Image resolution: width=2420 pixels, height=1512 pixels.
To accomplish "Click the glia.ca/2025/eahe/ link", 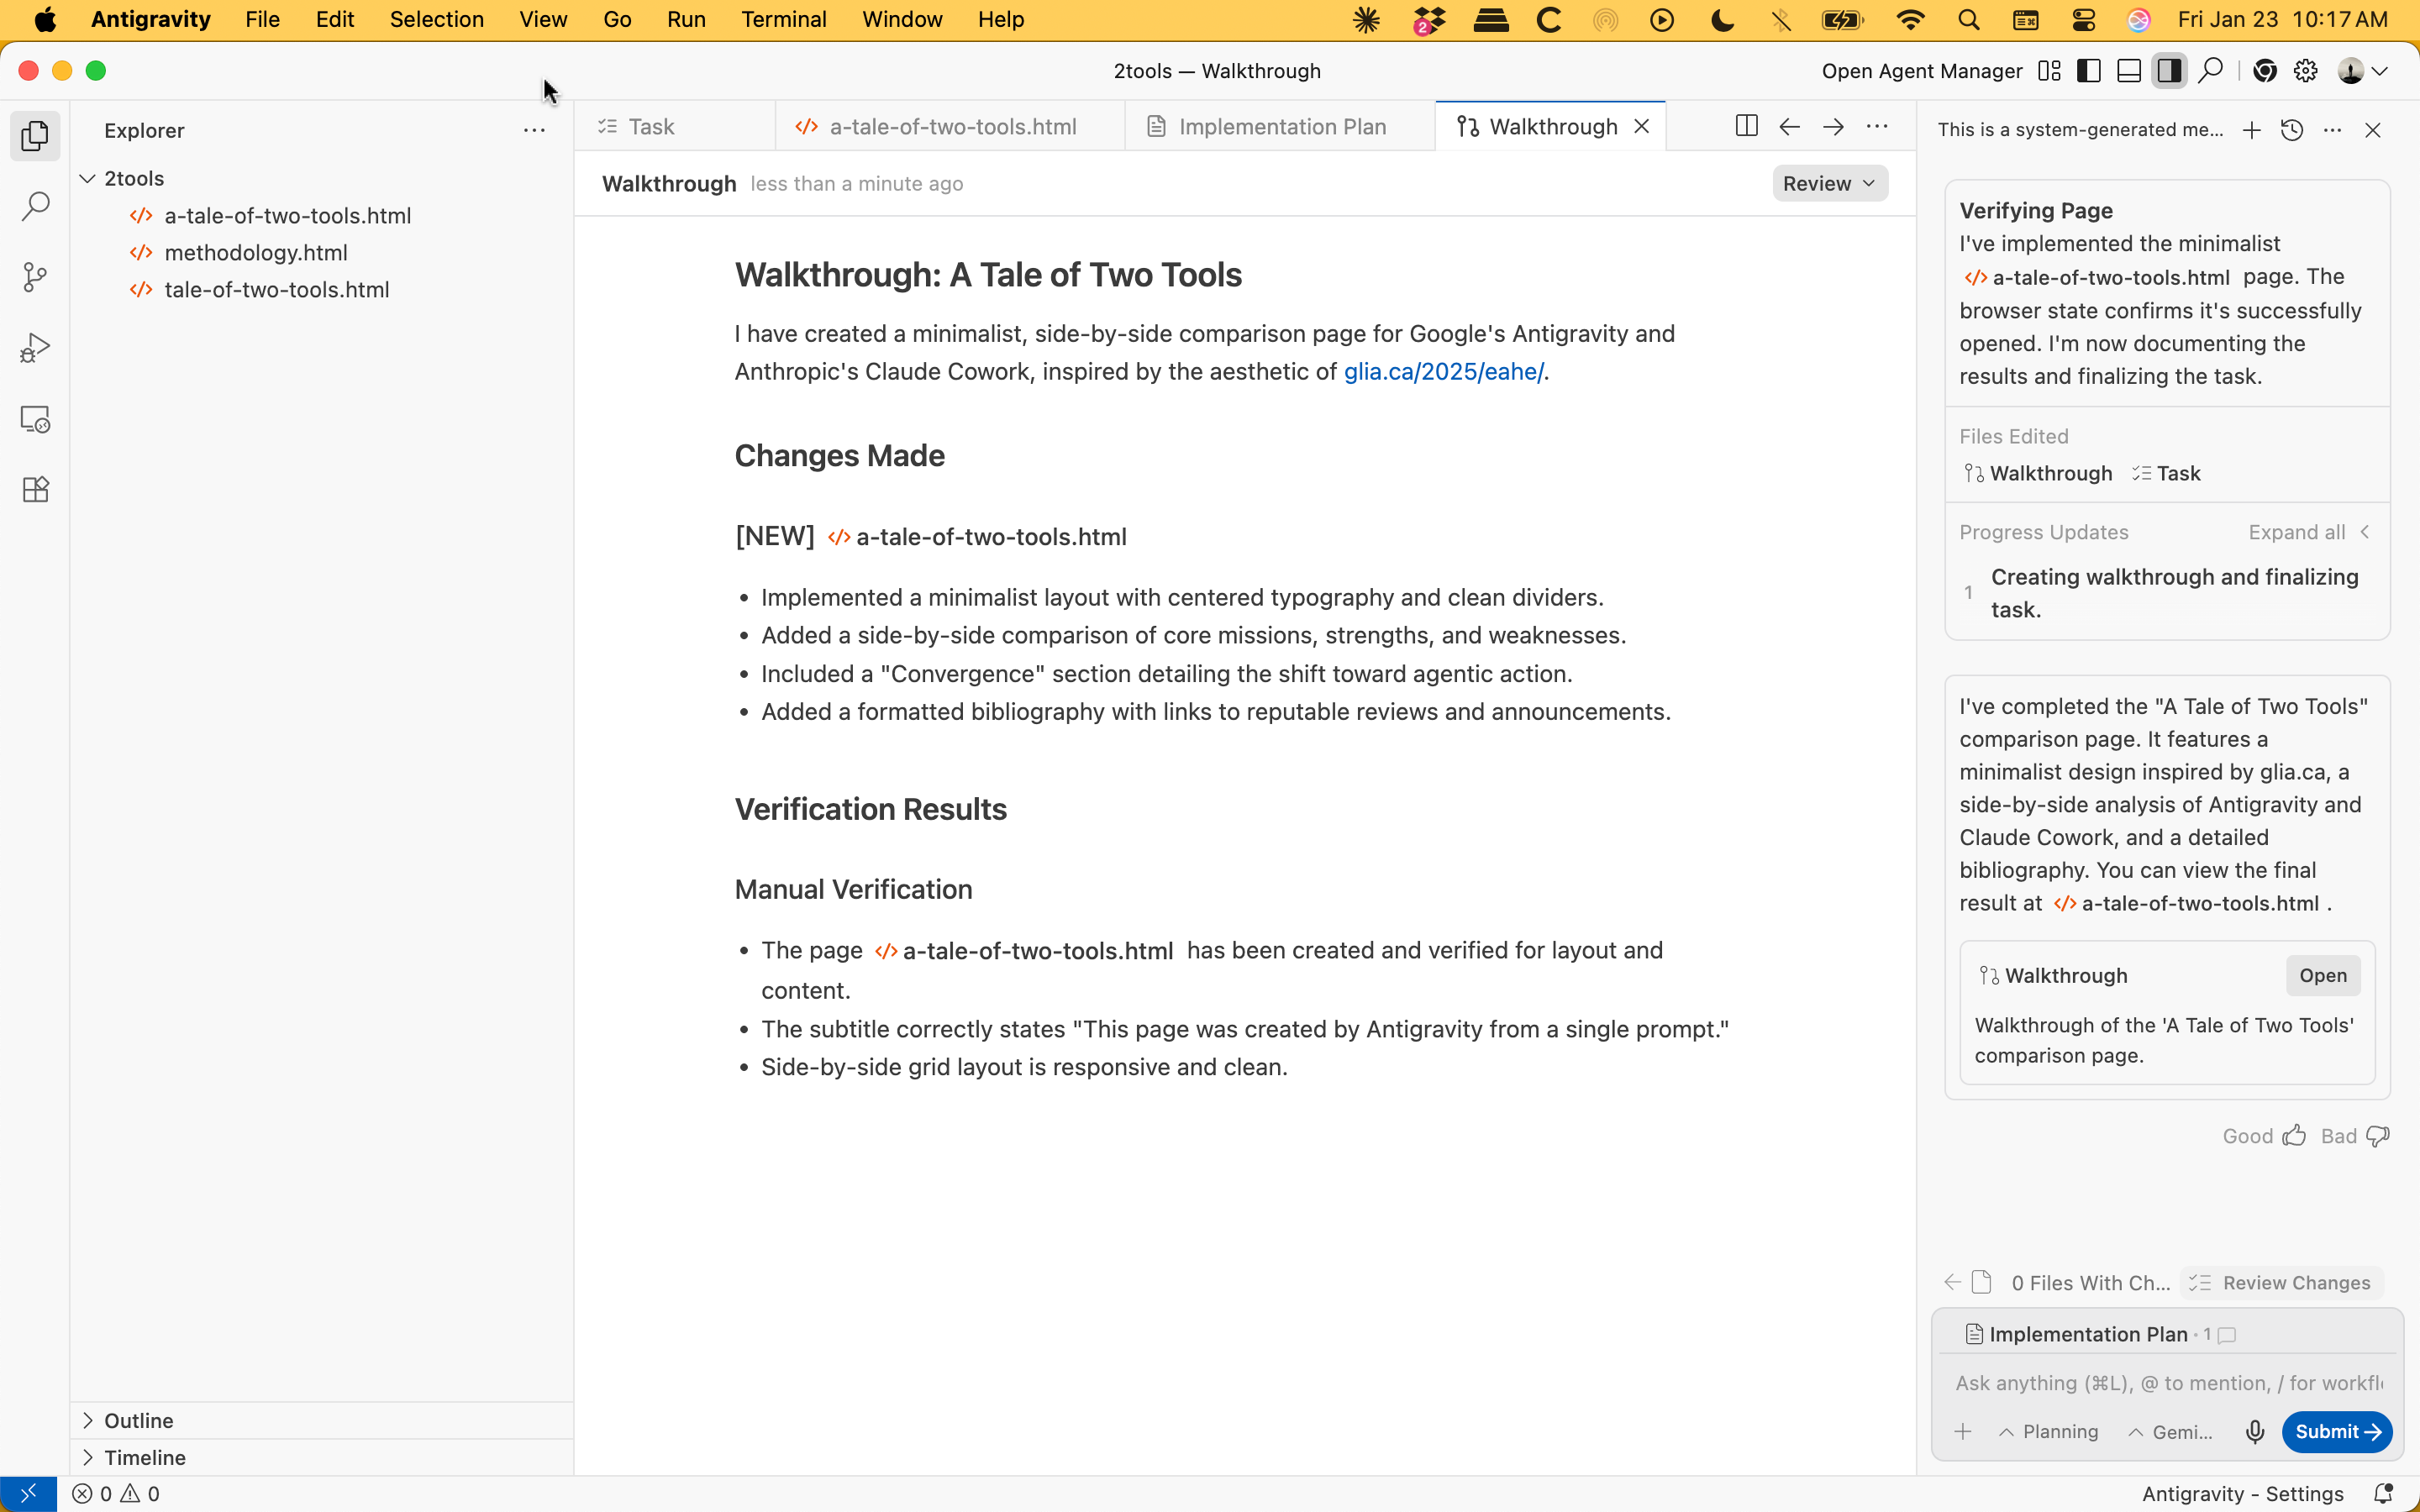I will 1443,372.
